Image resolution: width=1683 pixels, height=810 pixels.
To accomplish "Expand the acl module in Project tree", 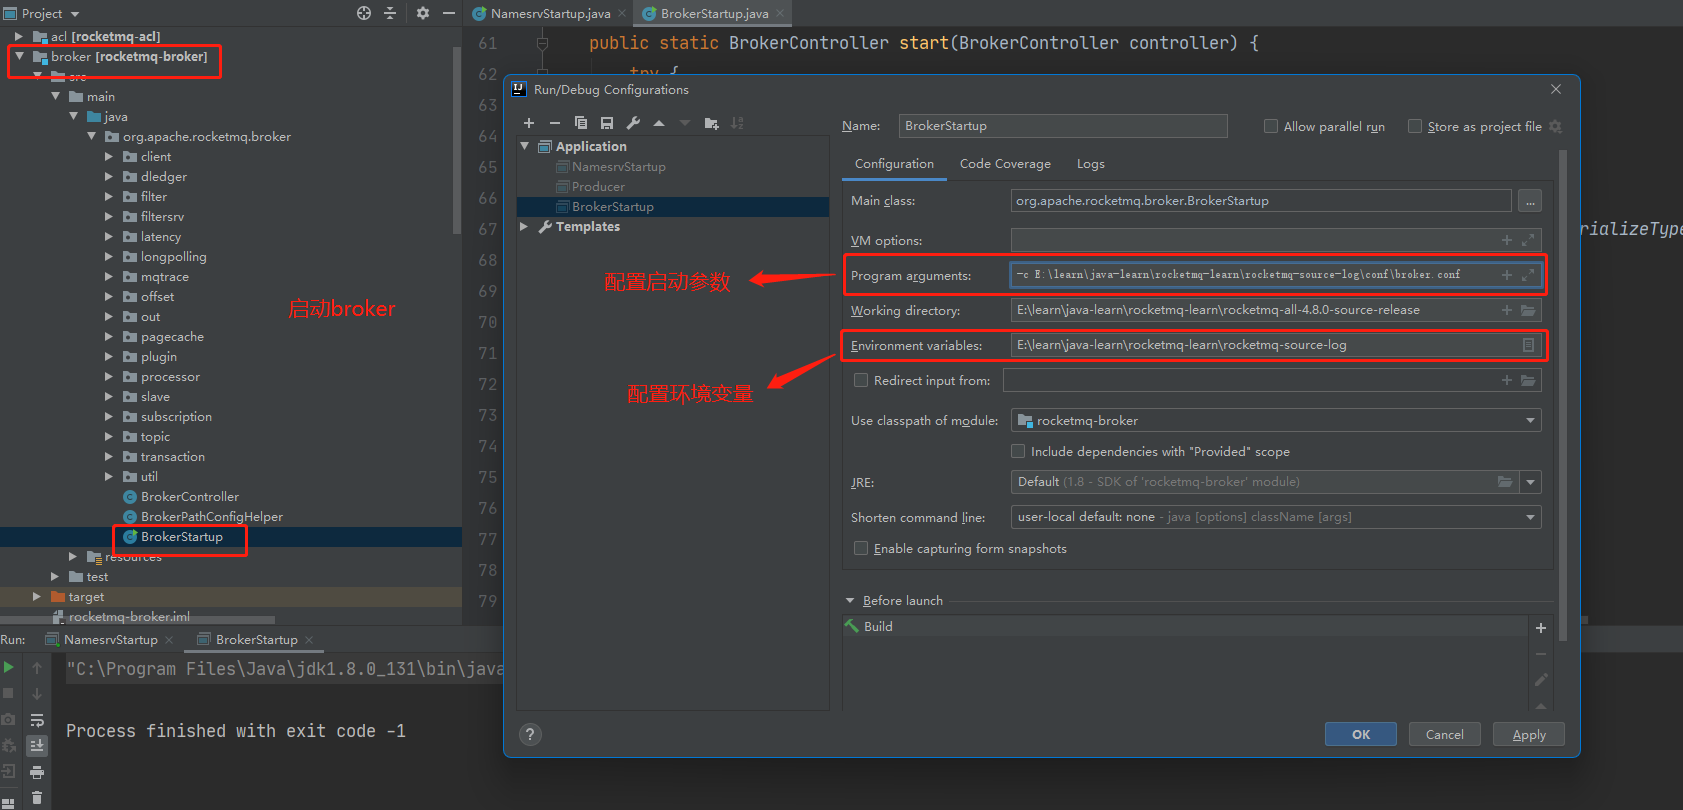I will [x=19, y=37].
